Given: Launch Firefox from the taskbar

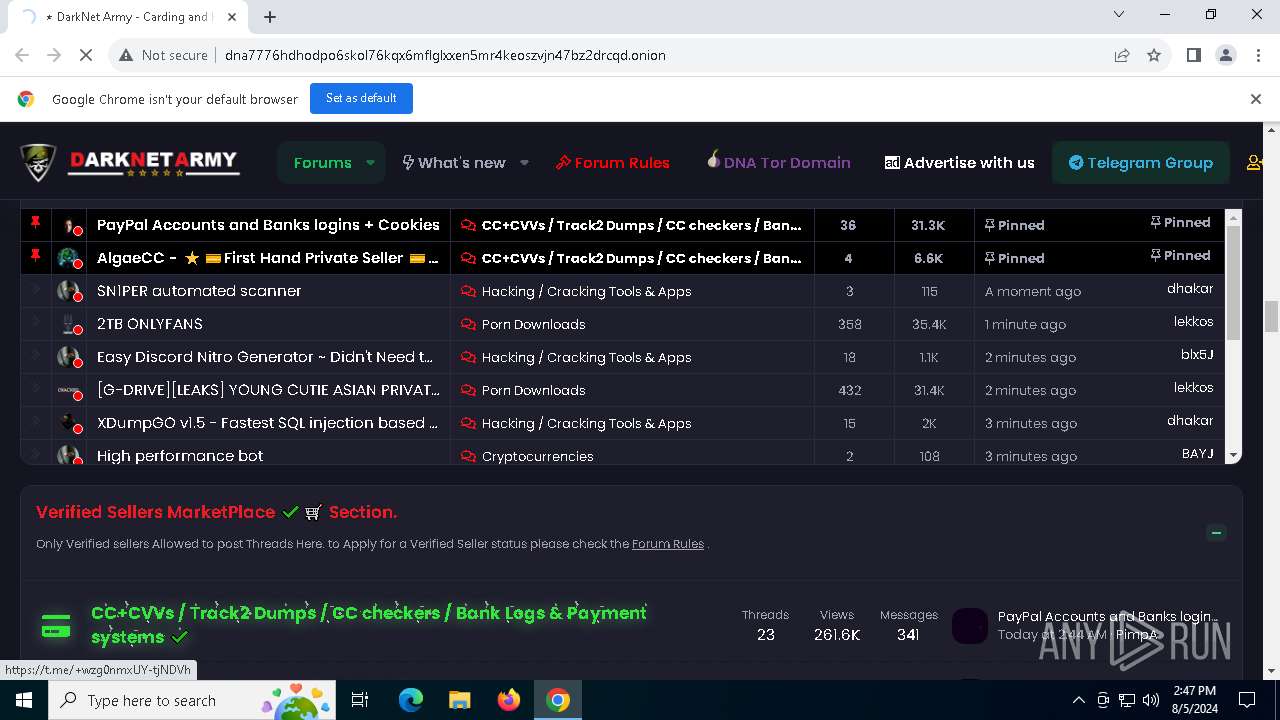Looking at the screenshot, I should click(x=508, y=700).
